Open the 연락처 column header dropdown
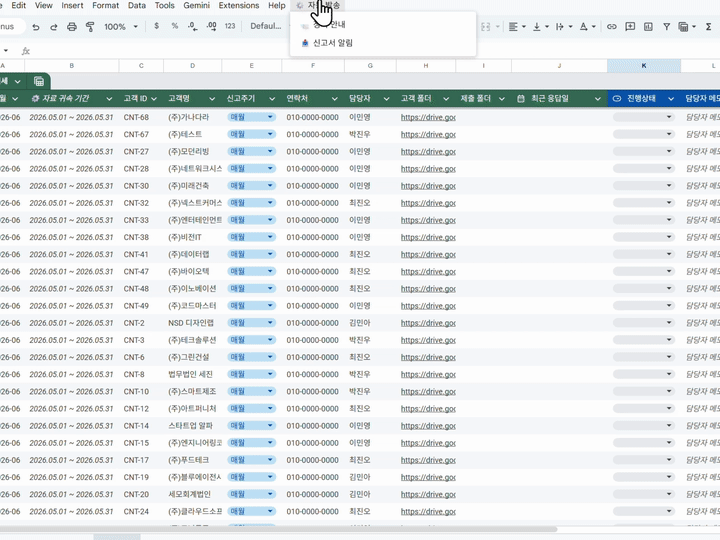Viewport: 720px width, 540px height. (334, 99)
